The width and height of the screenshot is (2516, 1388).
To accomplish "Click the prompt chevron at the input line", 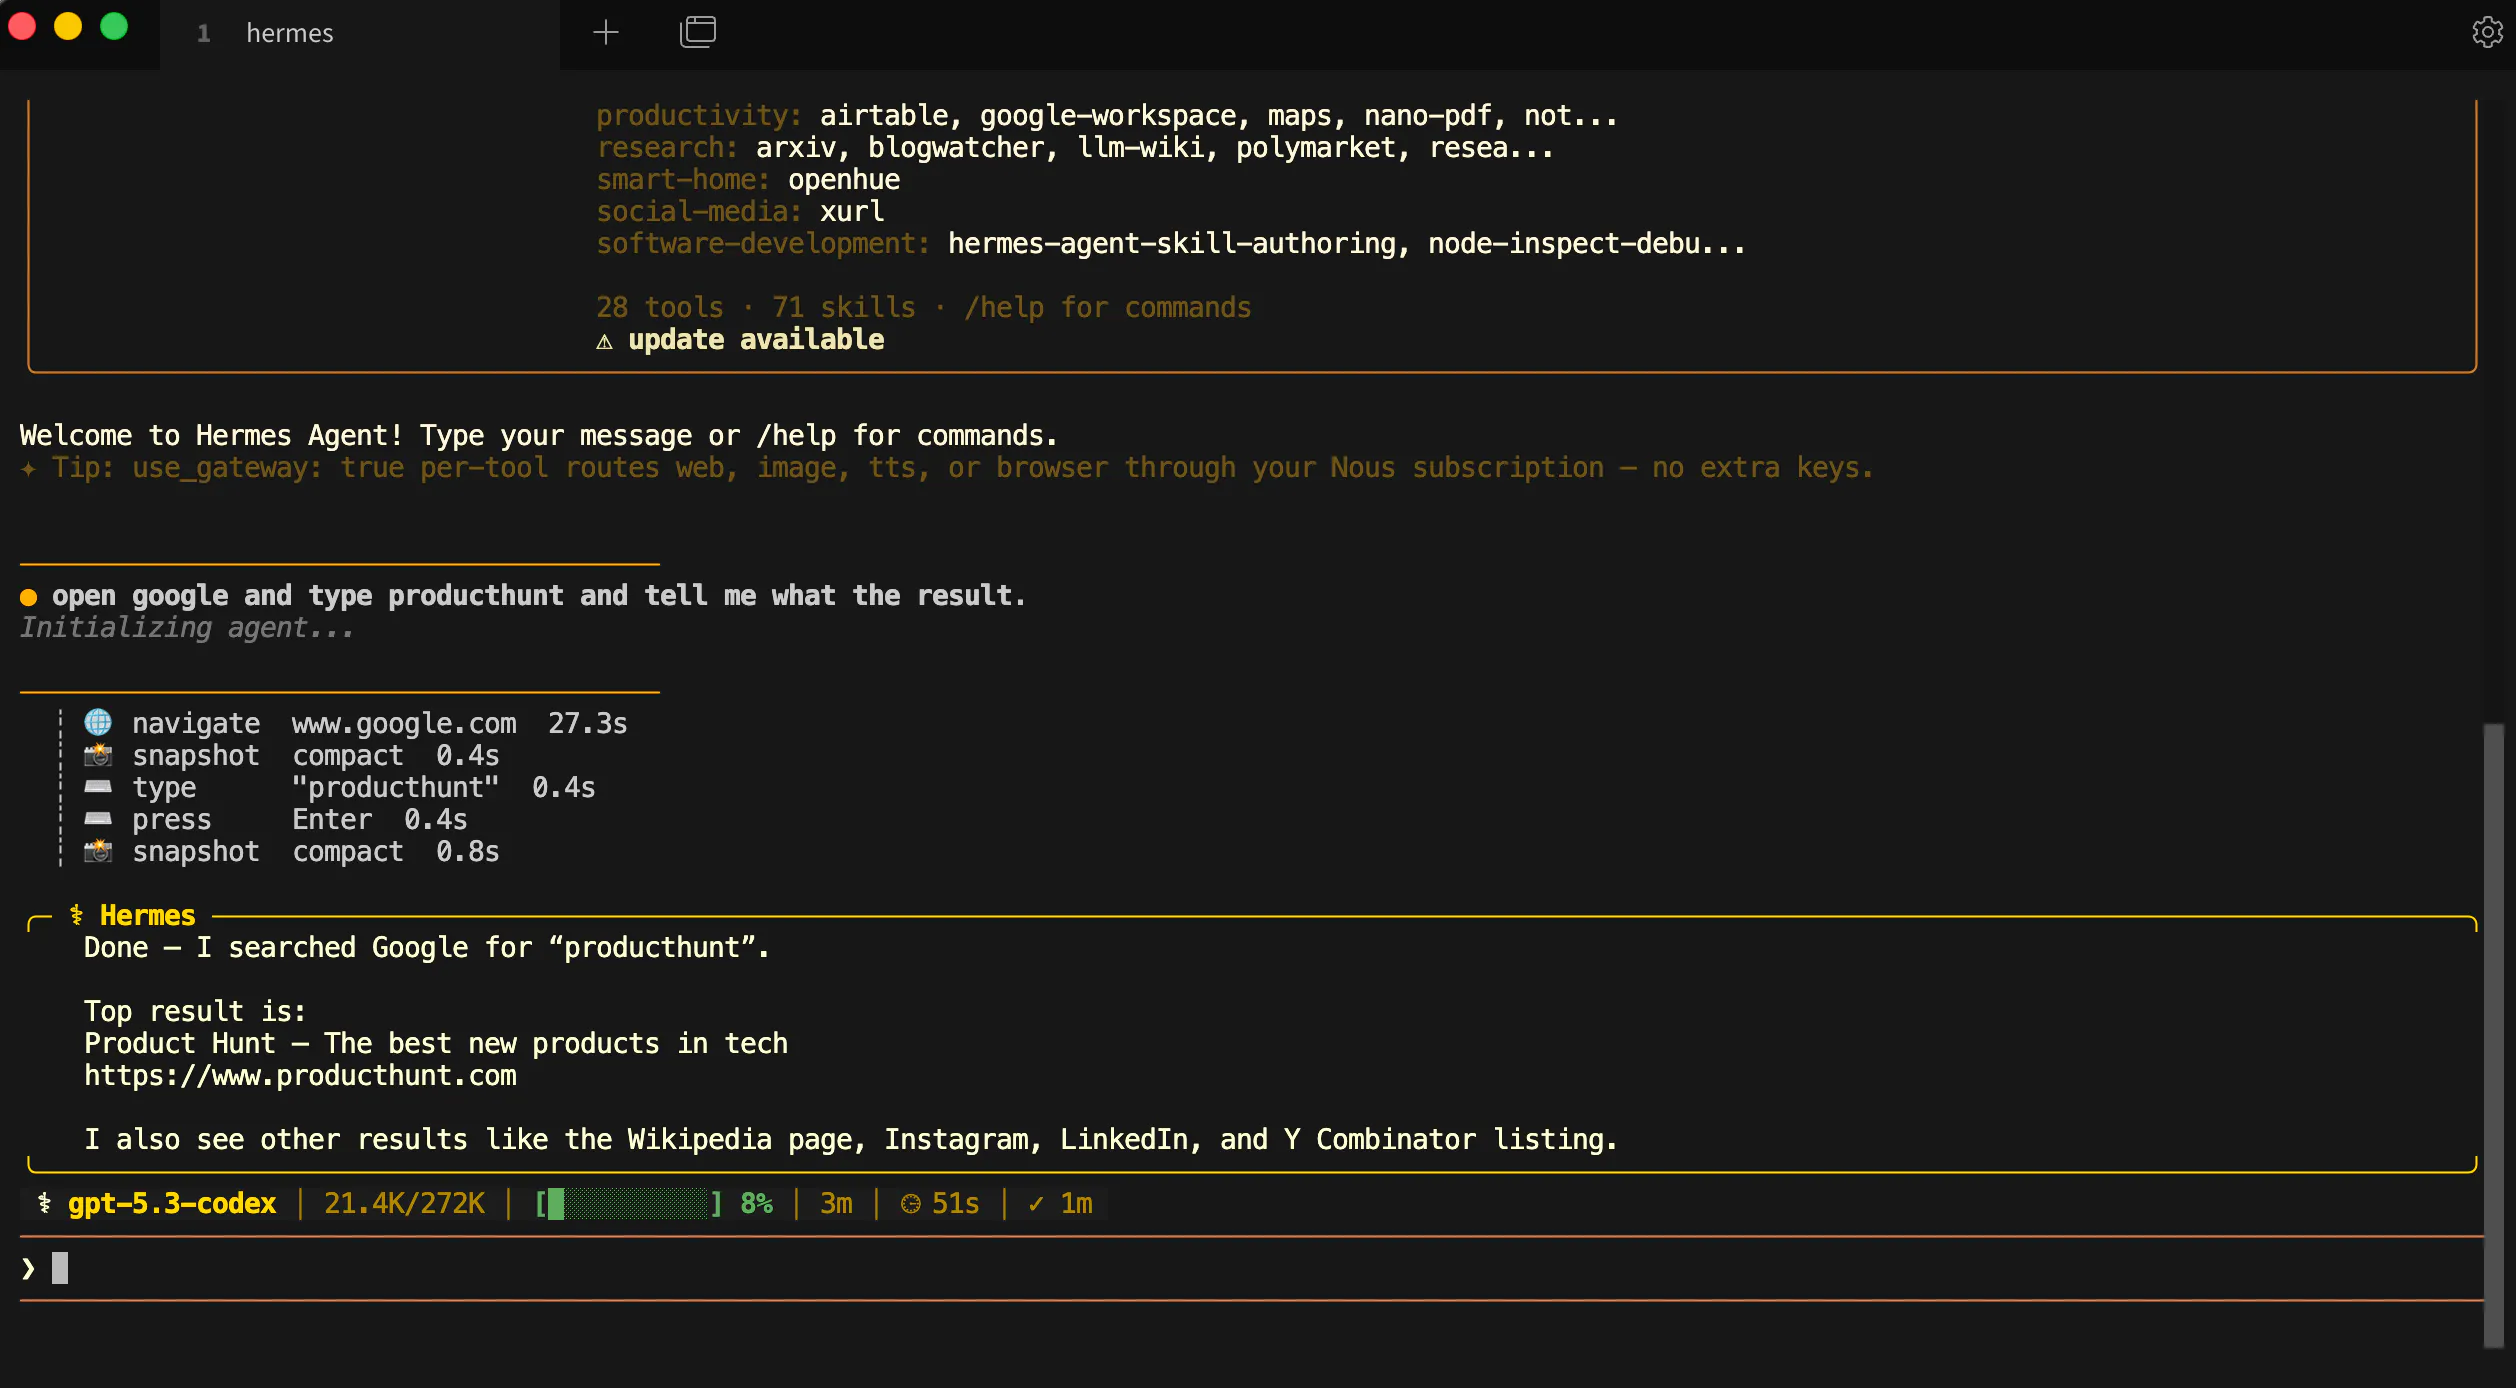I will [x=28, y=1268].
